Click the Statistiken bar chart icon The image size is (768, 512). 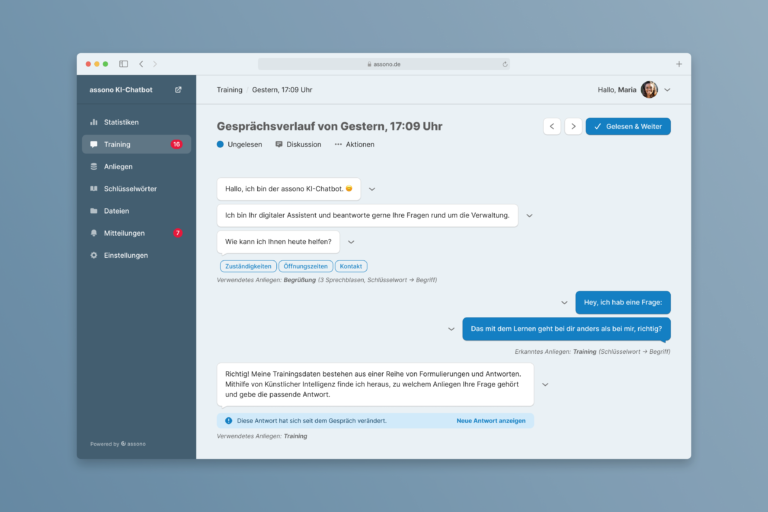click(94, 122)
